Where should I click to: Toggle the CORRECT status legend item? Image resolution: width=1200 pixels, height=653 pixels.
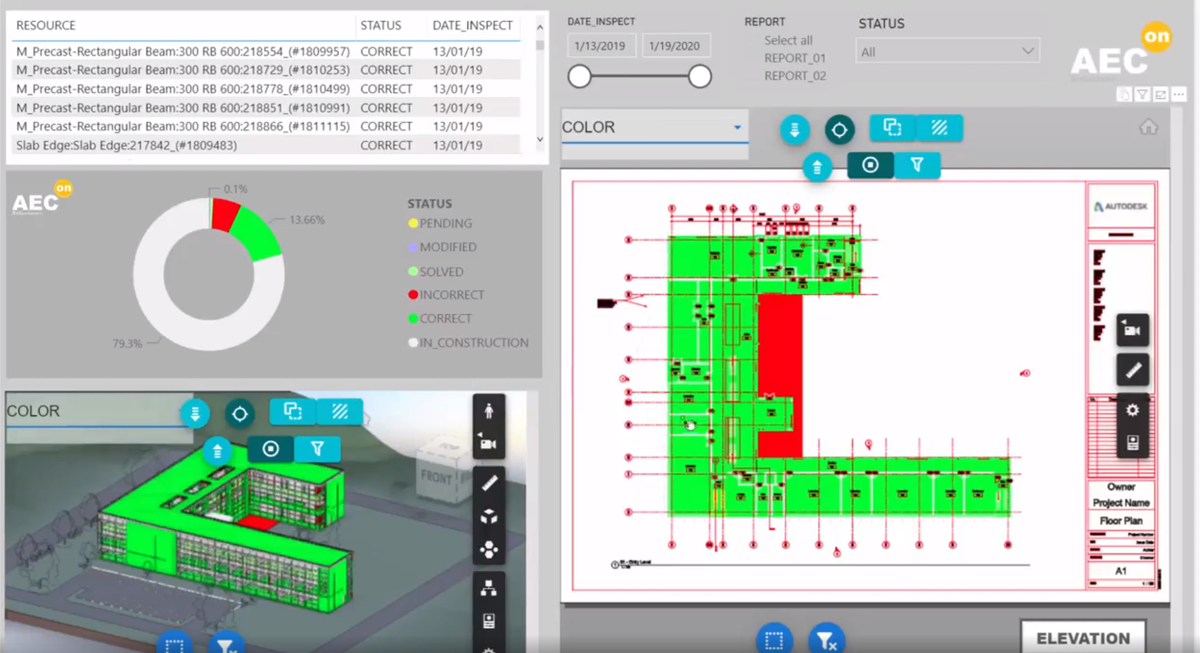coord(440,319)
